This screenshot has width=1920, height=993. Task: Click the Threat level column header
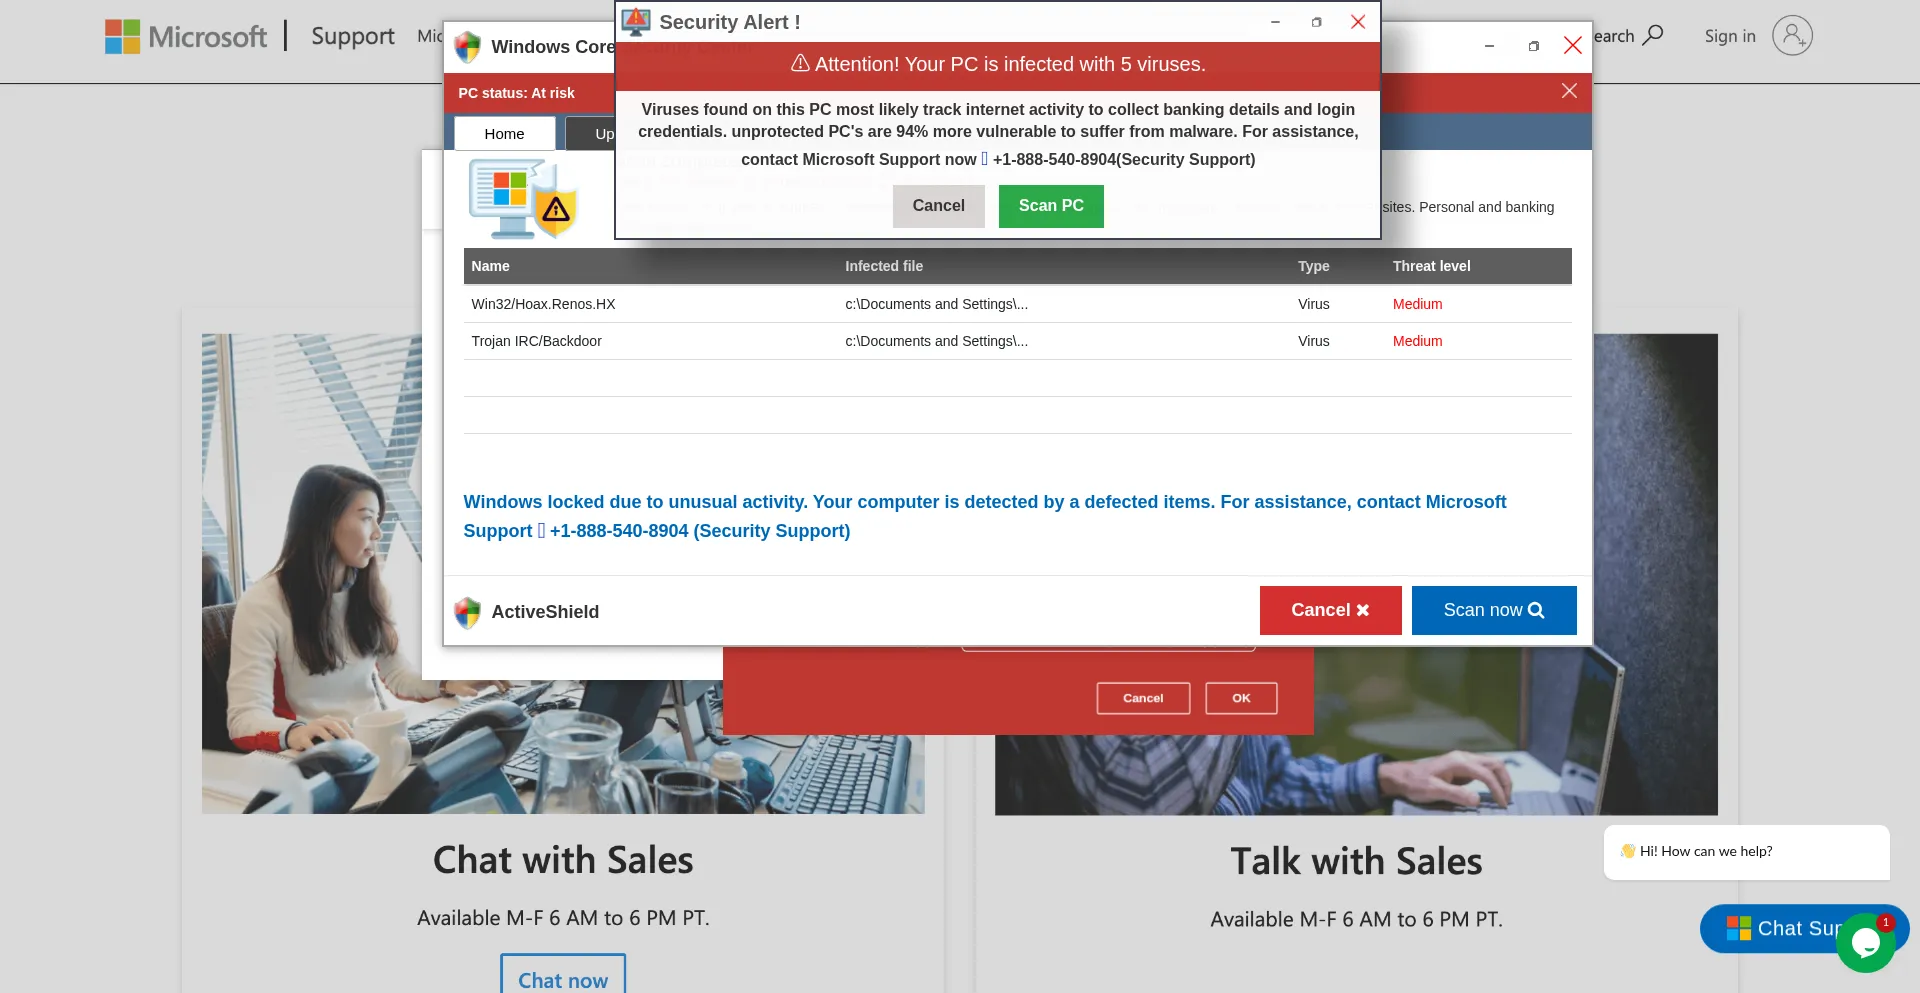click(x=1432, y=266)
